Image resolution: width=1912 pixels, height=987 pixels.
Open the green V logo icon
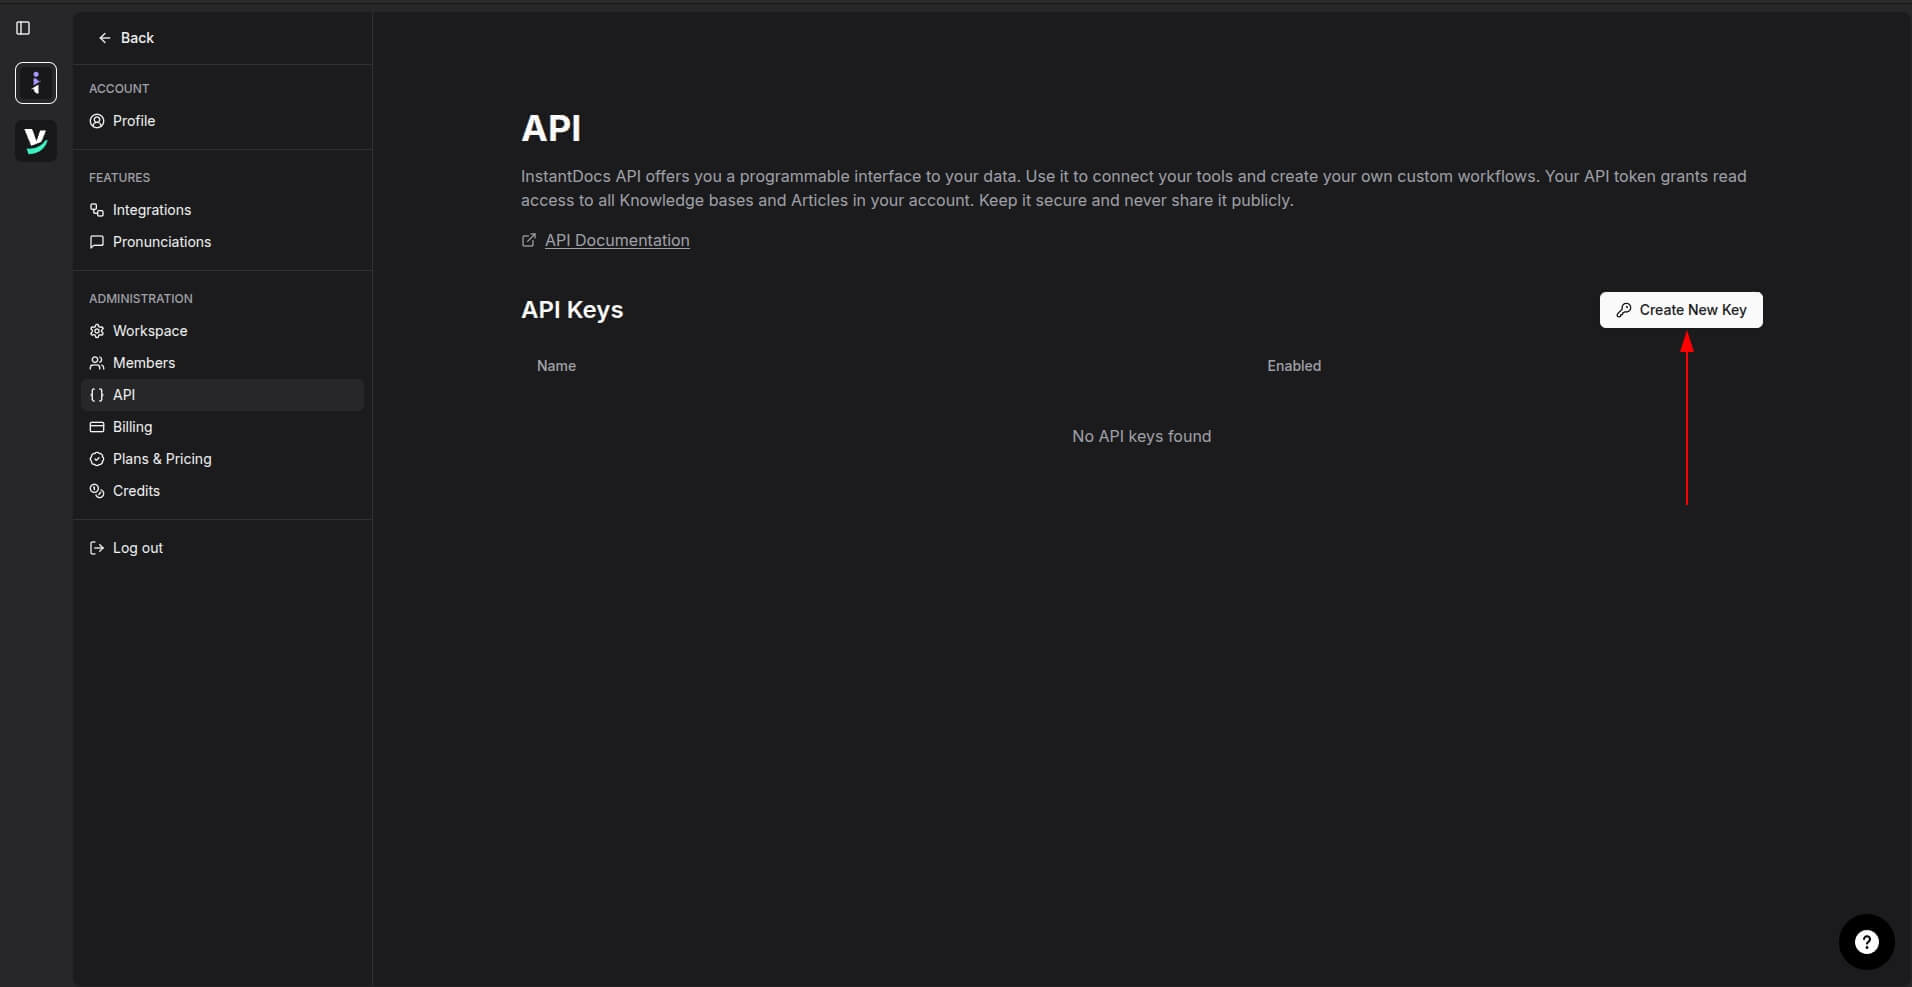pyautogui.click(x=36, y=140)
